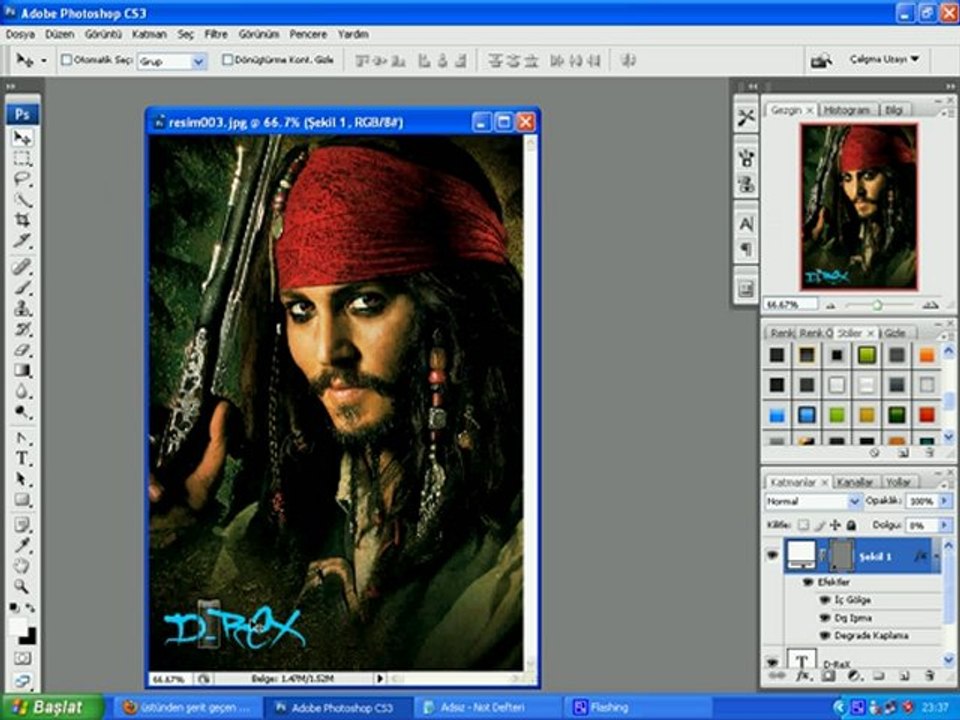960x720 pixels.
Task: Select the Lasso tool
Action: click(x=23, y=179)
